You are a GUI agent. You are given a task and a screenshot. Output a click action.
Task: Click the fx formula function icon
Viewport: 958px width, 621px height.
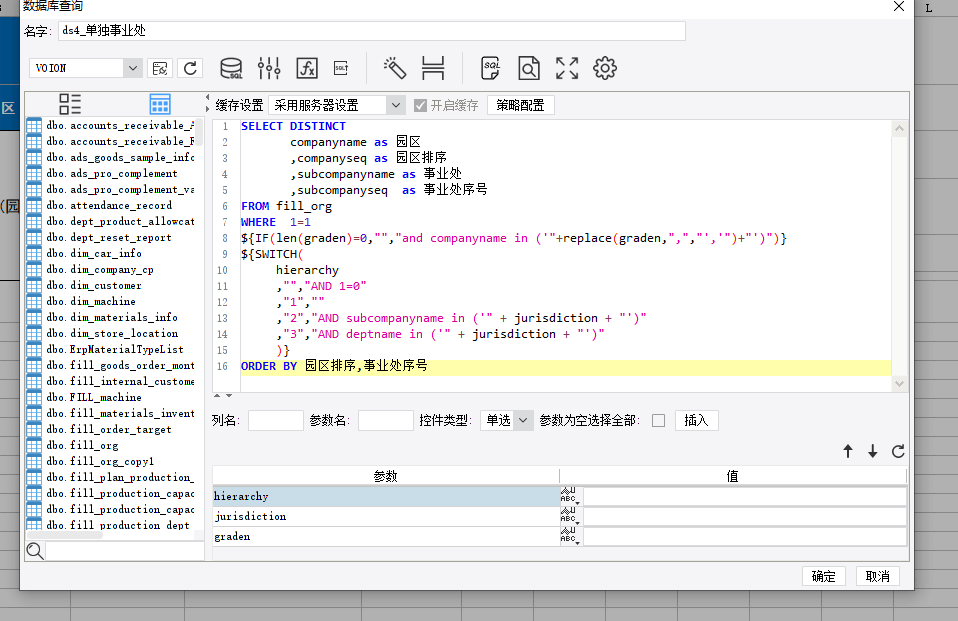click(307, 68)
